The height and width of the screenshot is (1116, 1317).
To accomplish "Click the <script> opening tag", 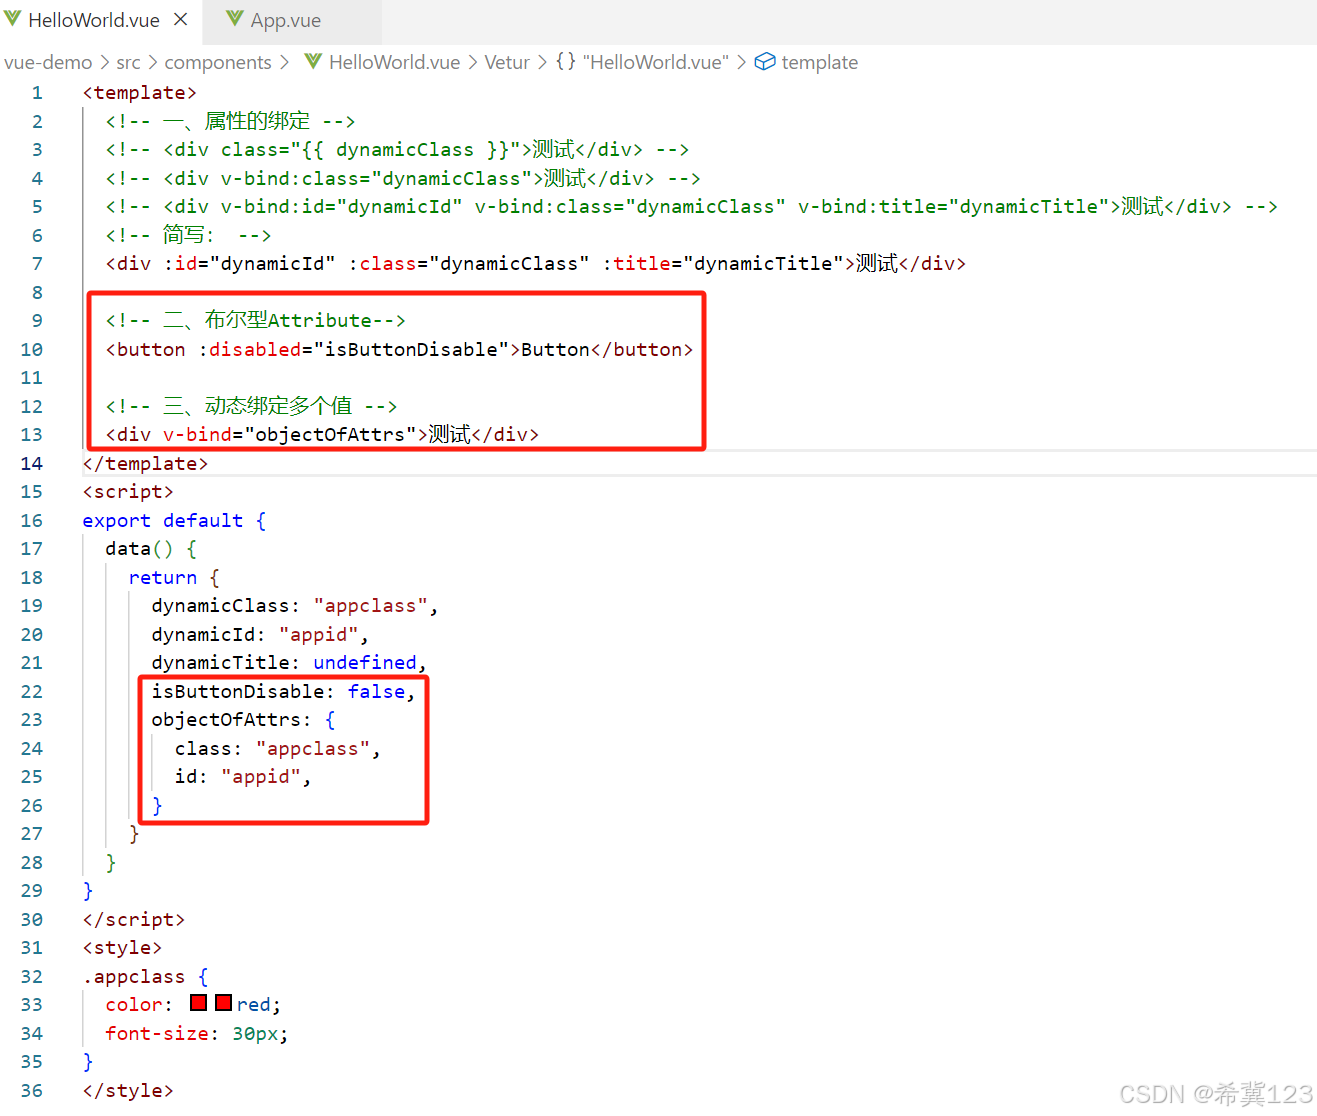I will pos(128,491).
